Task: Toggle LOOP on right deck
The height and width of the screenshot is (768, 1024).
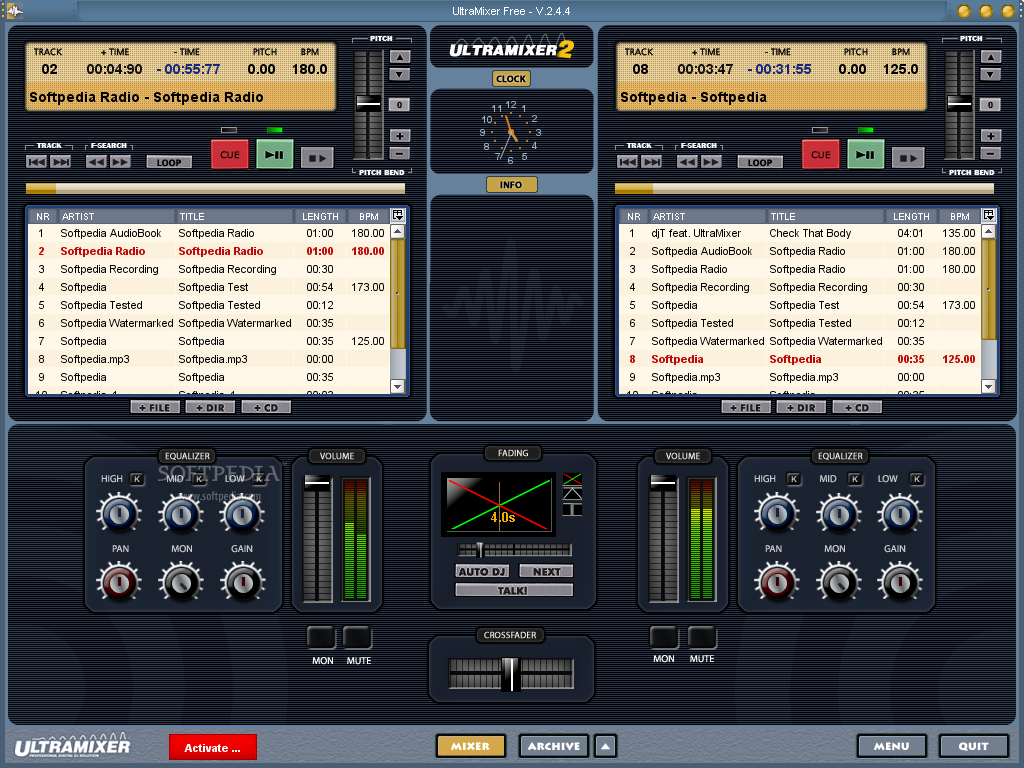Action: coord(760,162)
